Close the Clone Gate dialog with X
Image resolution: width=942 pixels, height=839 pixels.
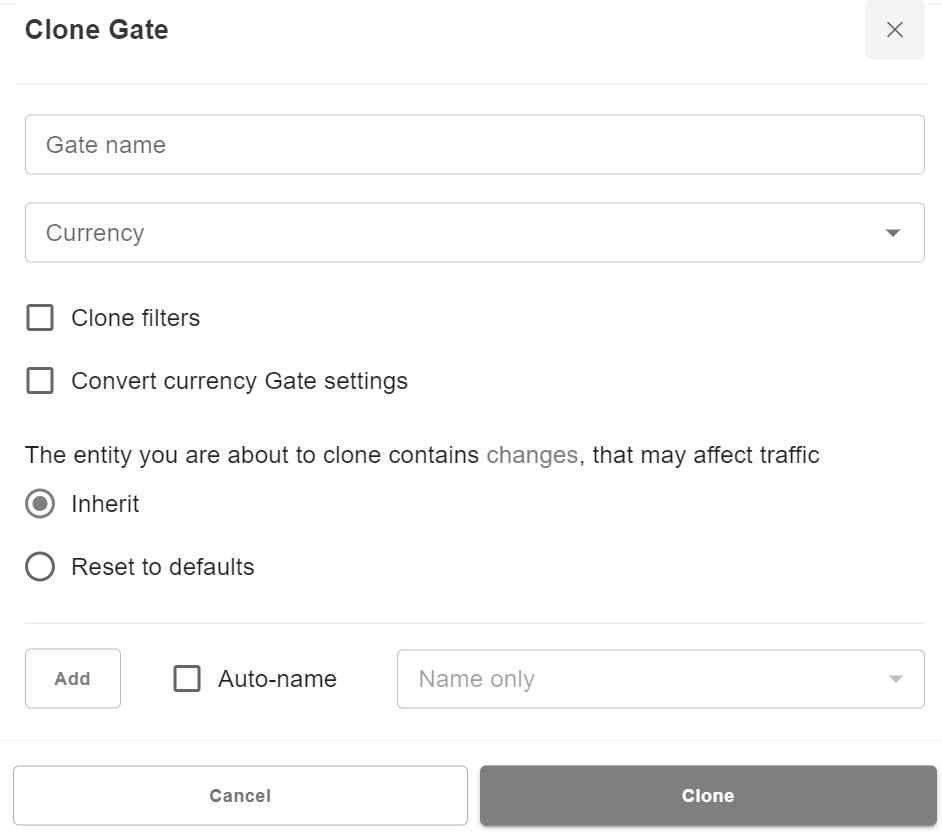tap(894, 30)
